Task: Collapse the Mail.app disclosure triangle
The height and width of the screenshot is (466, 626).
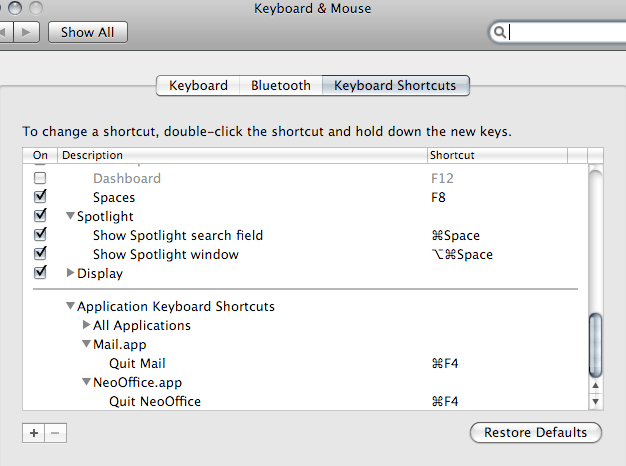Action: (86, 344)
